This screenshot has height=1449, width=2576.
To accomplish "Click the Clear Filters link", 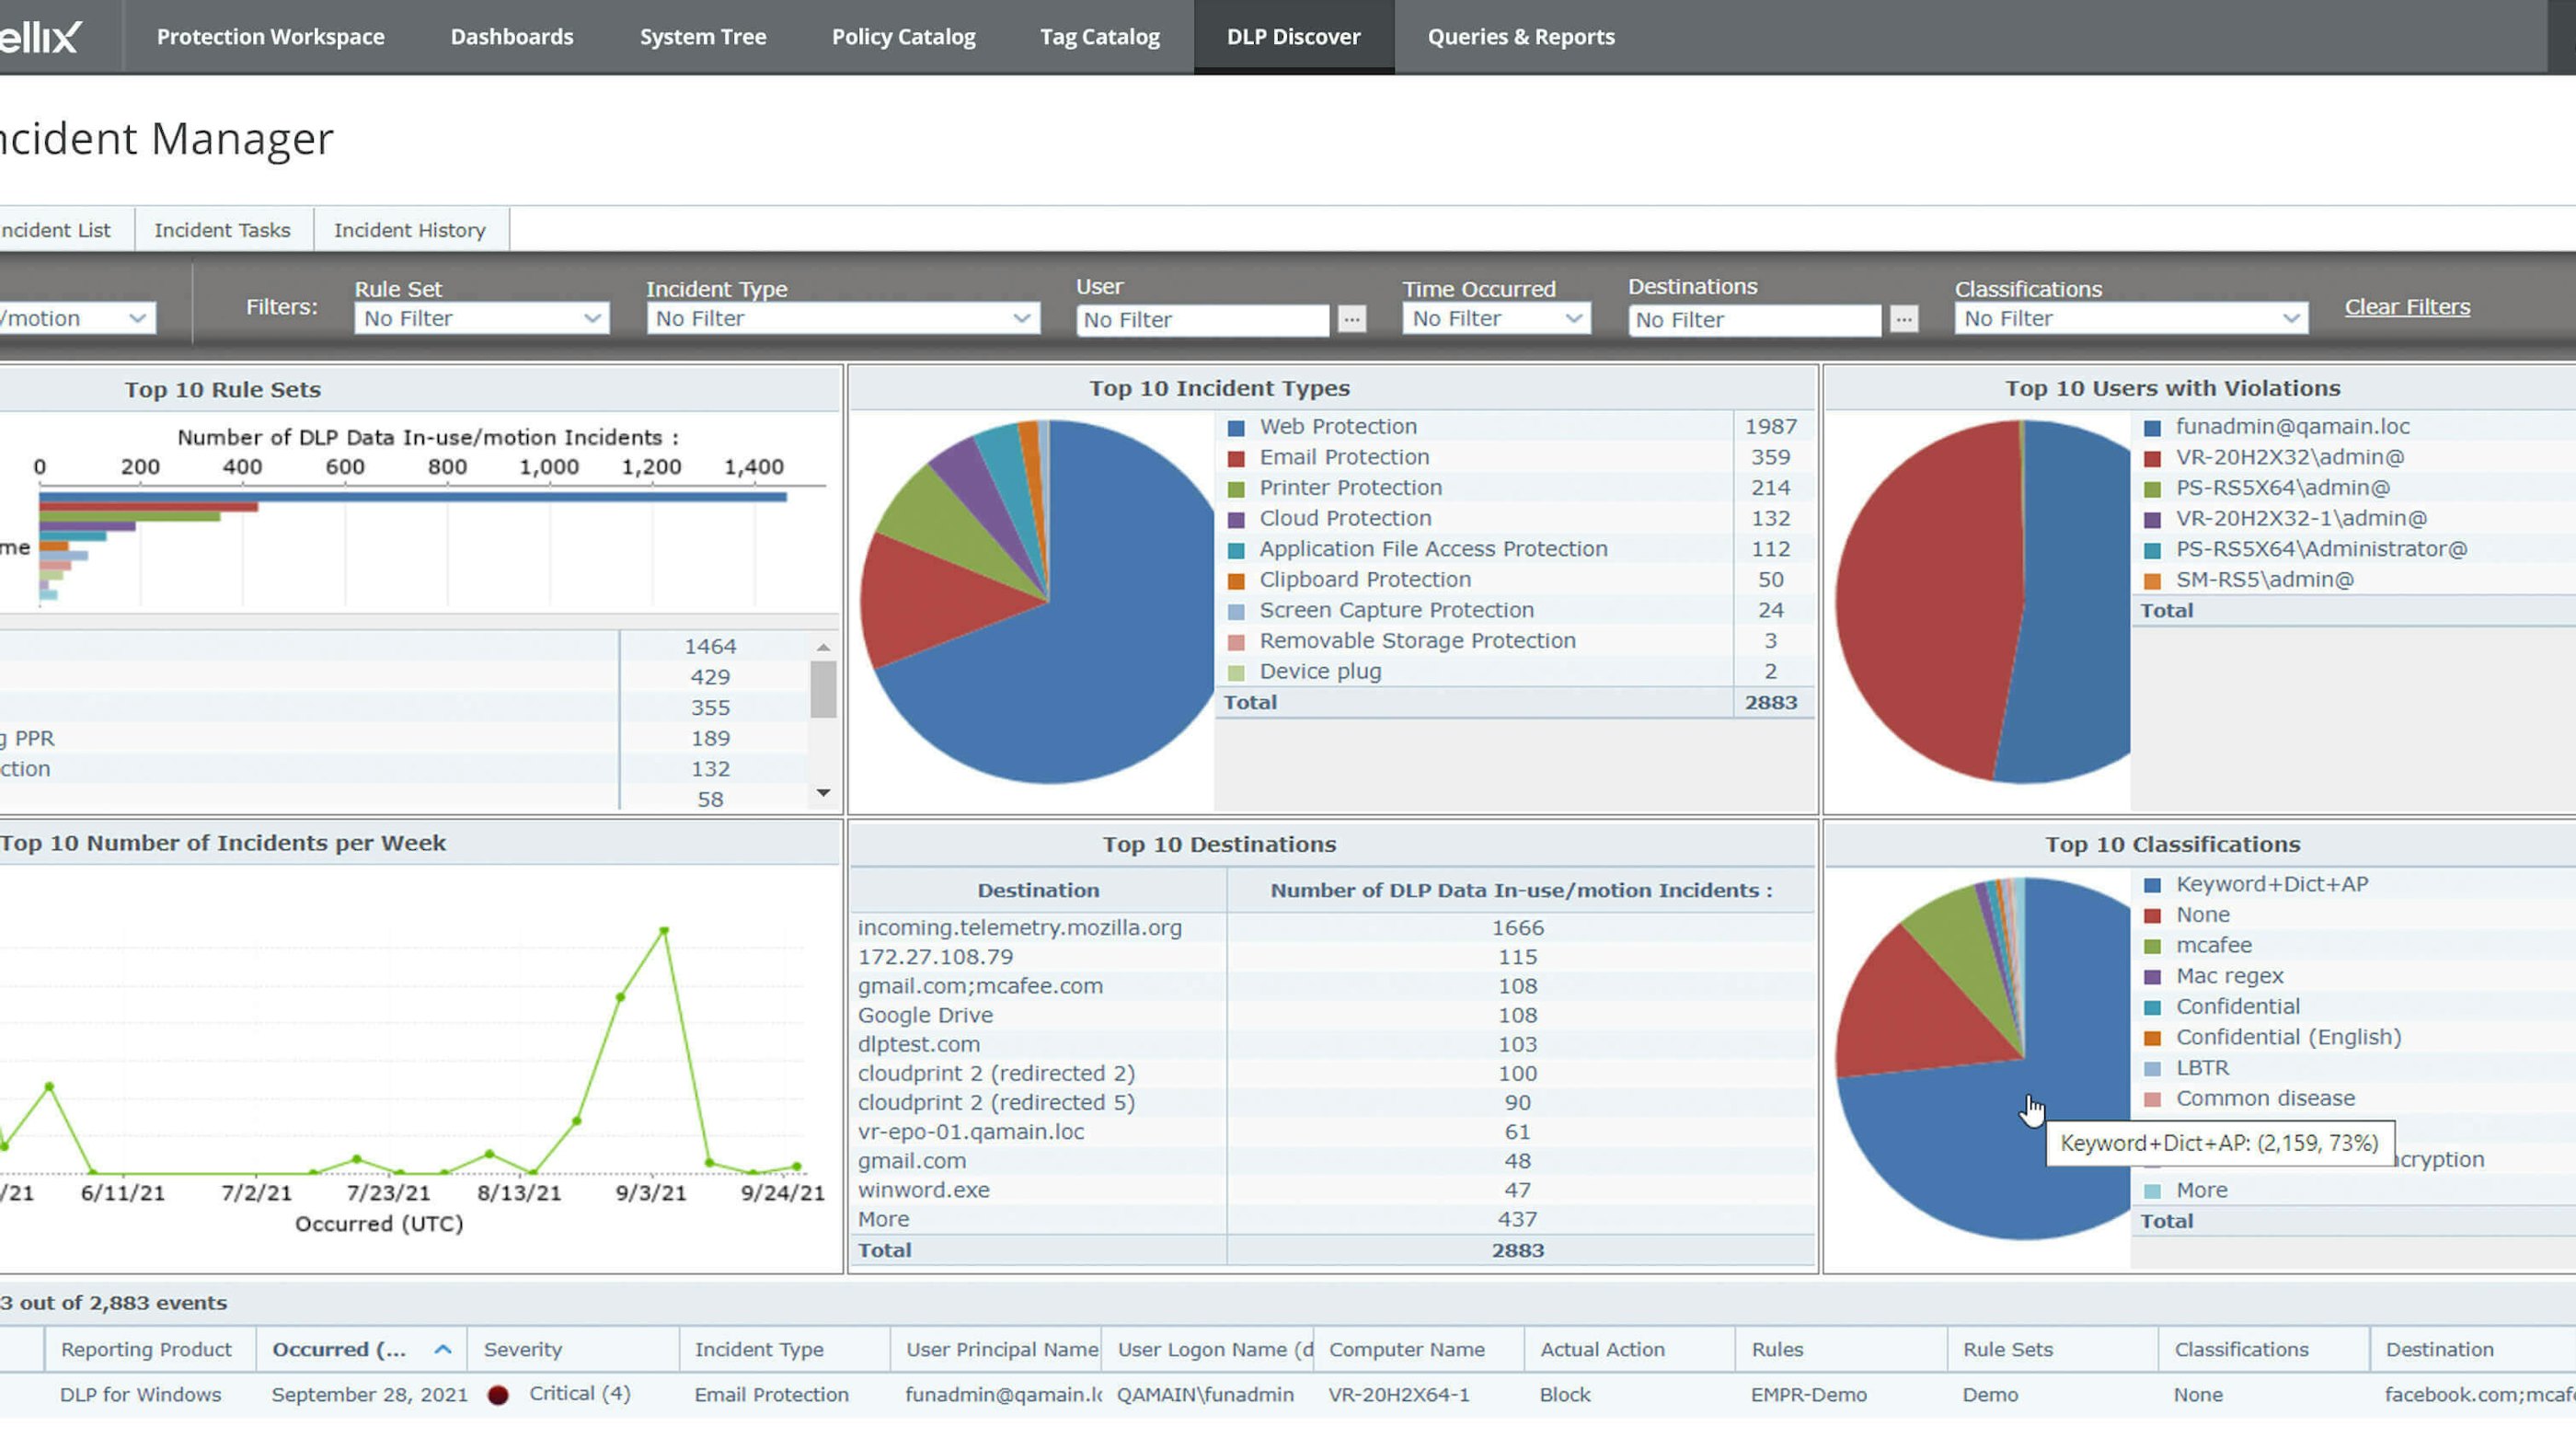I will pos(2406,307).
